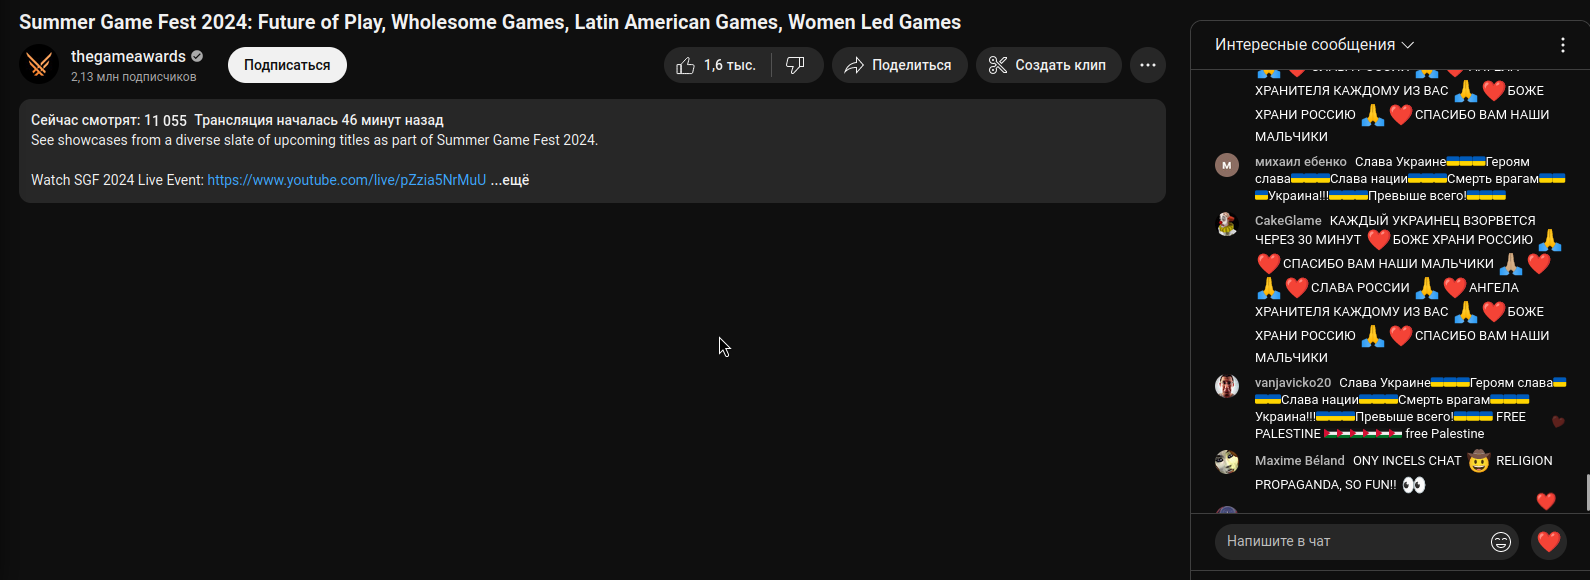Click the chat panel scrollbar

pyautogui.click(x=1587, y=492)
